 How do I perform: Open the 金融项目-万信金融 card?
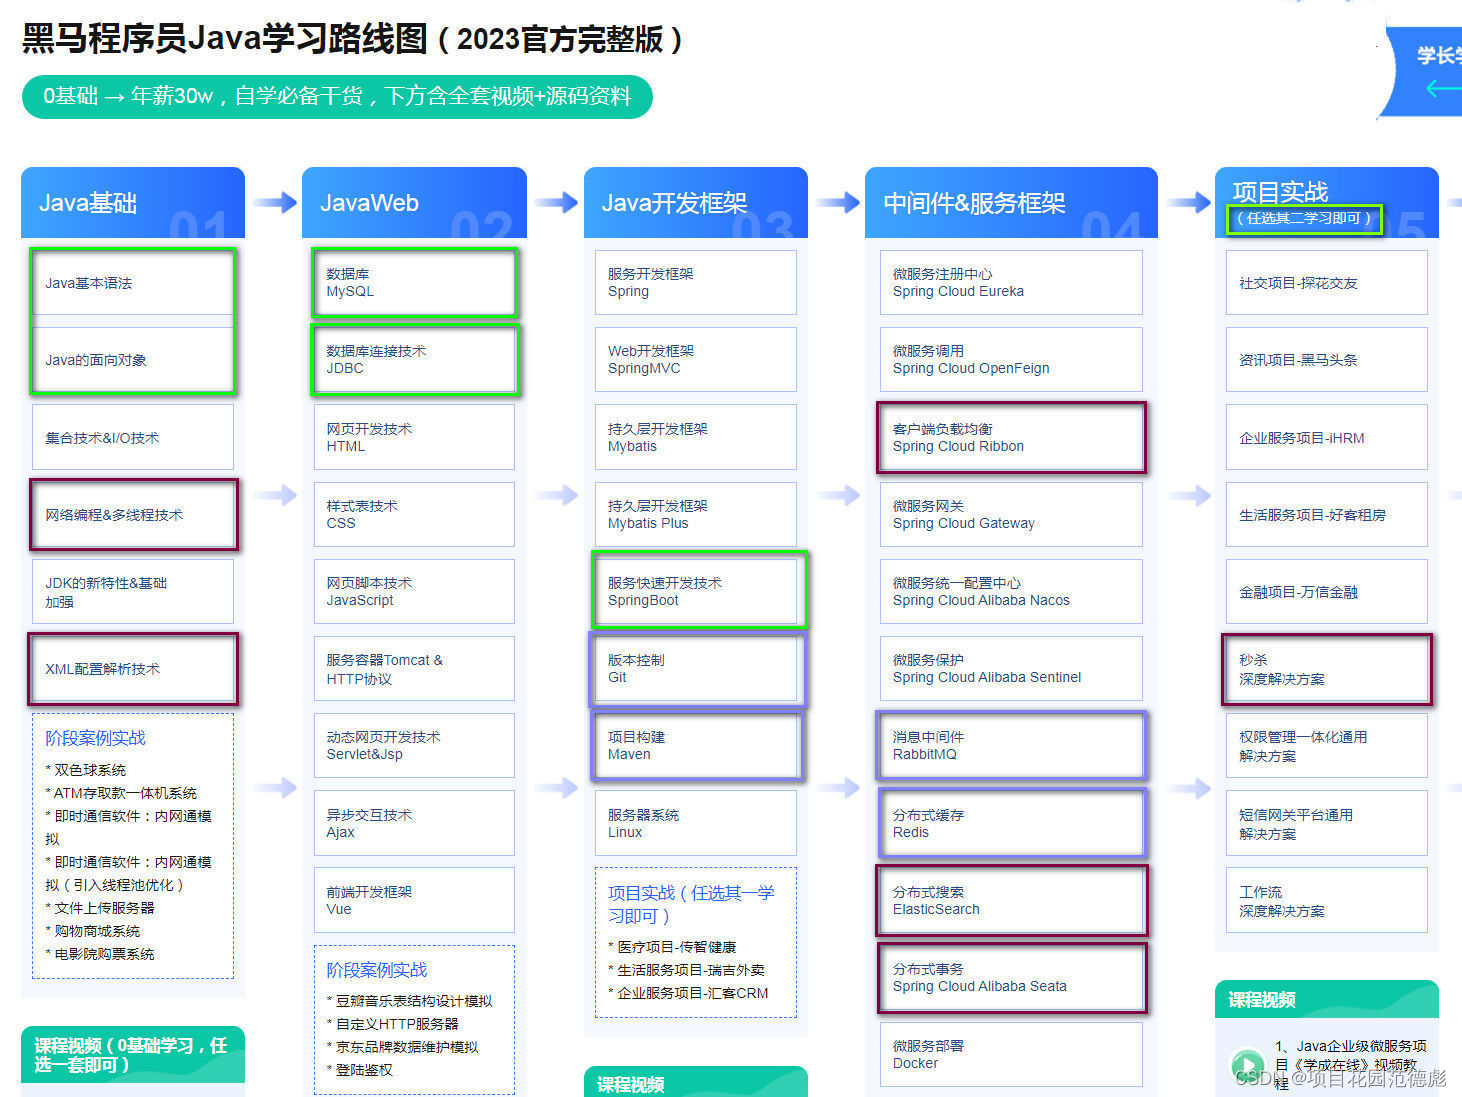coord(1327,591)
